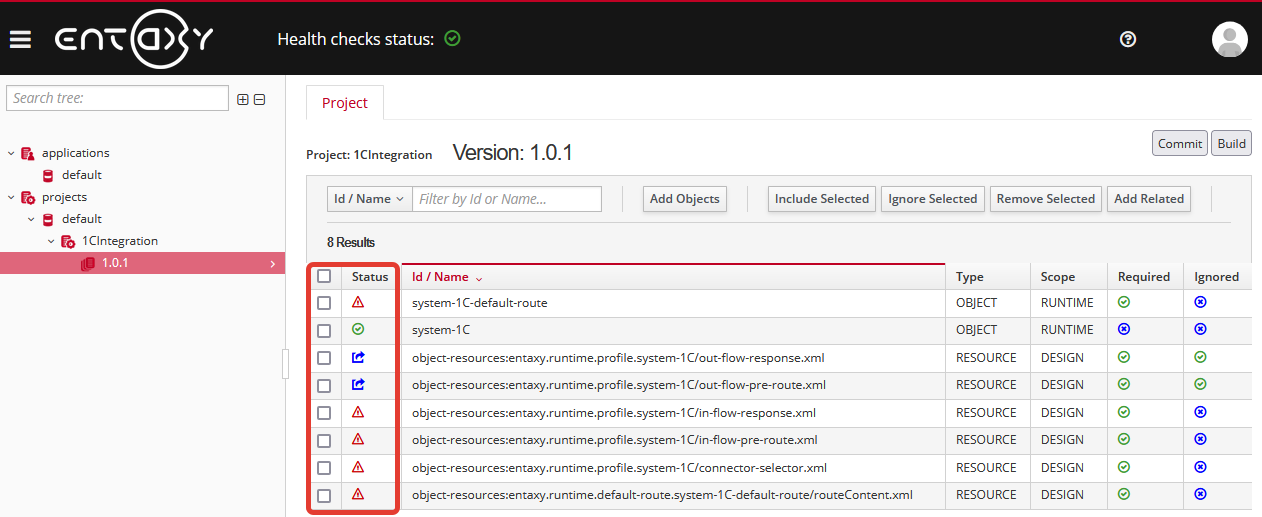
Task: Check the box for out-flow-response.xml row
Action: [324, 358]
